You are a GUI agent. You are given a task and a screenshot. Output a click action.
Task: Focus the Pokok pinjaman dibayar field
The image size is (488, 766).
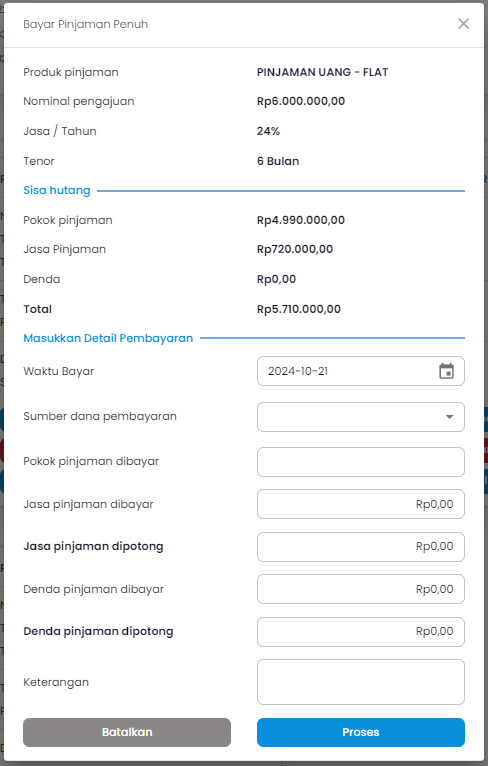[361, 462]
